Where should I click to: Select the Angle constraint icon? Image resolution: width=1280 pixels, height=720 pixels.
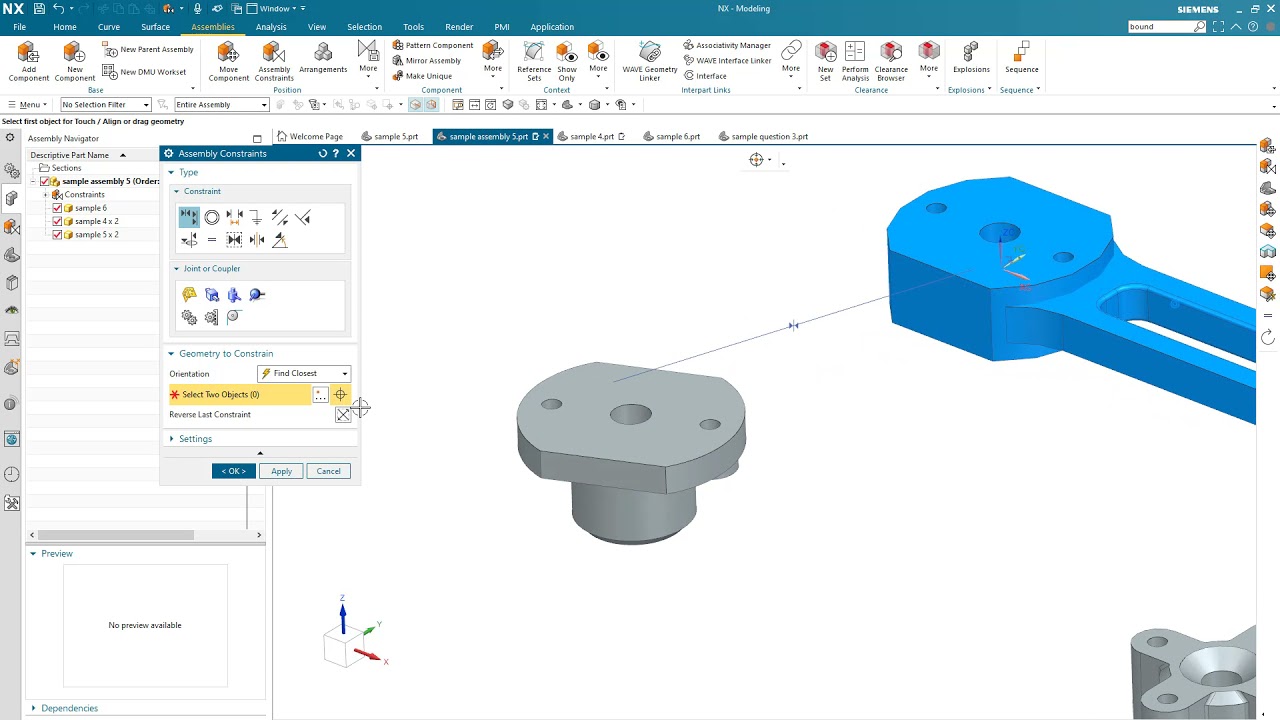[x=280, y=240]
